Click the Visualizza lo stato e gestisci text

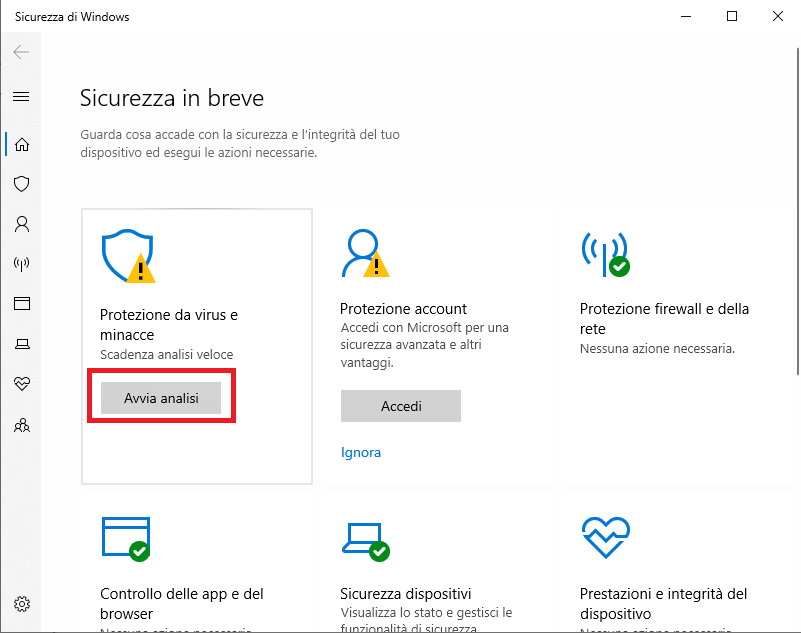(x=426, y=619)
